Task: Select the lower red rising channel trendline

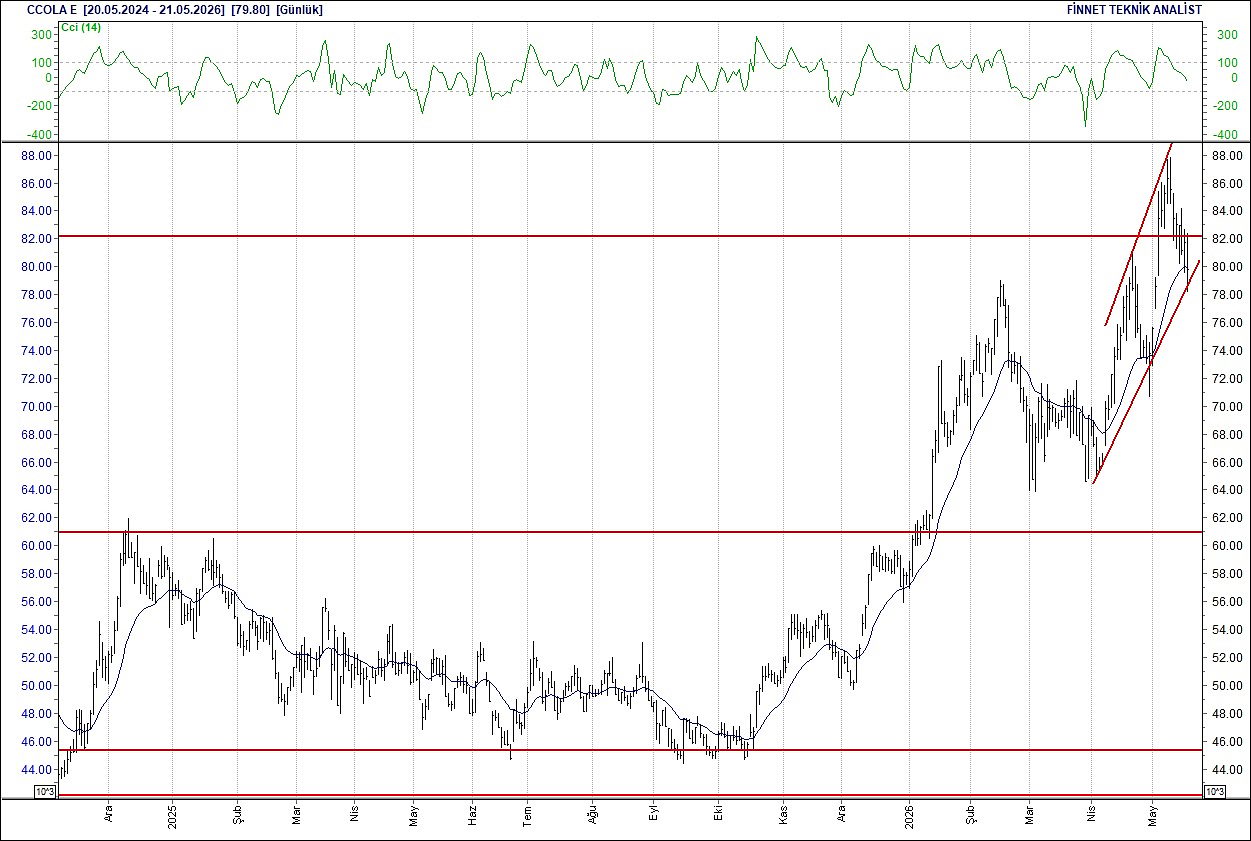Action: pos(1146,372)
